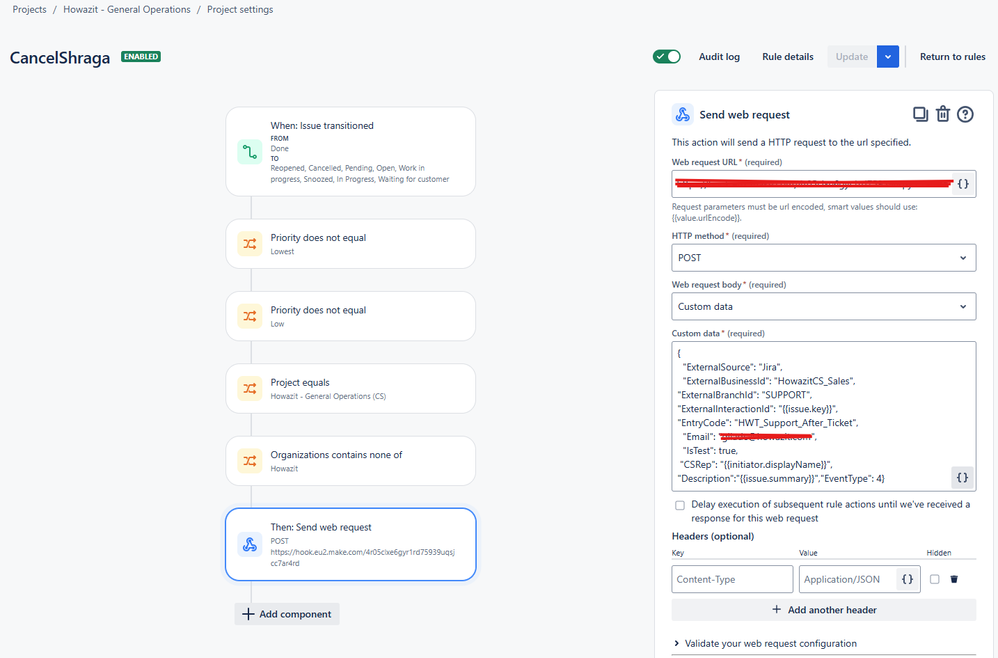Screen dimensions: 998x658
Task: Open Rule details
Action: tap(787, 57)
